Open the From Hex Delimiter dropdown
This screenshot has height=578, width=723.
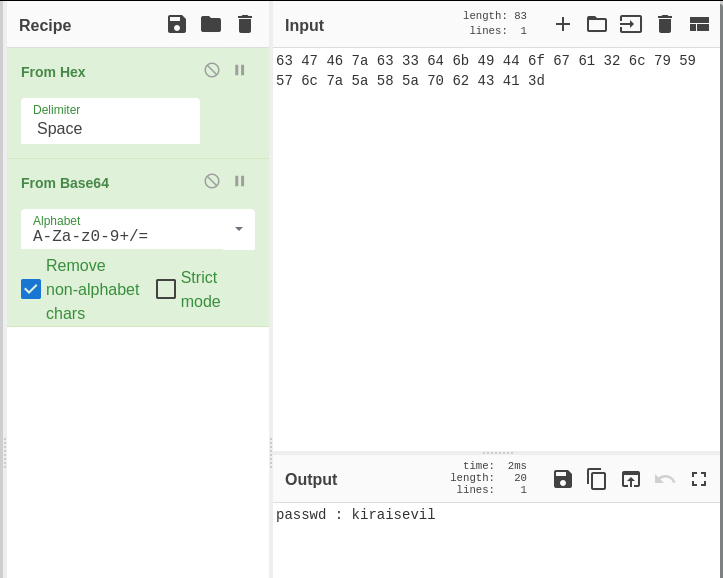(x=110, y=121)
